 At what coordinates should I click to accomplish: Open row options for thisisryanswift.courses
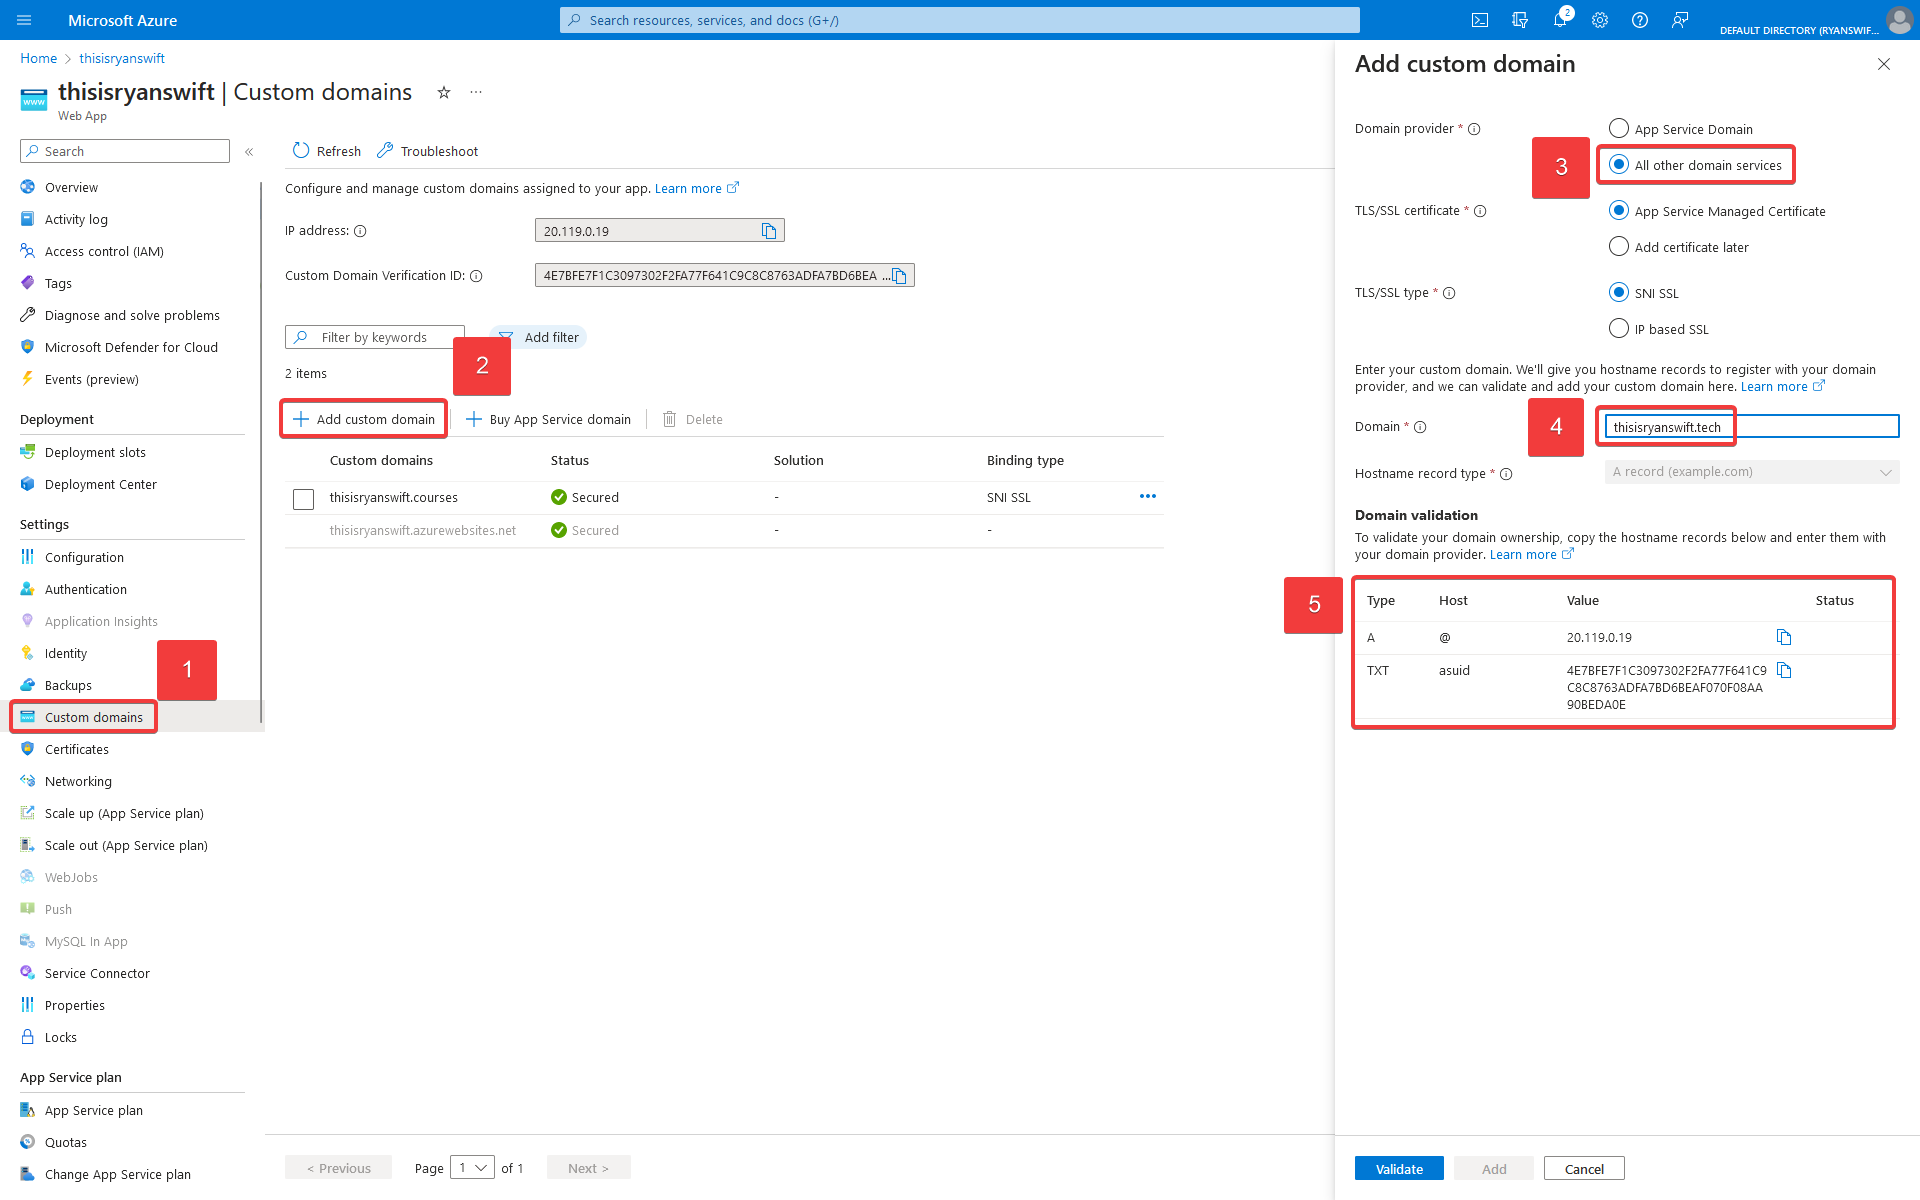click(1147, 497)
